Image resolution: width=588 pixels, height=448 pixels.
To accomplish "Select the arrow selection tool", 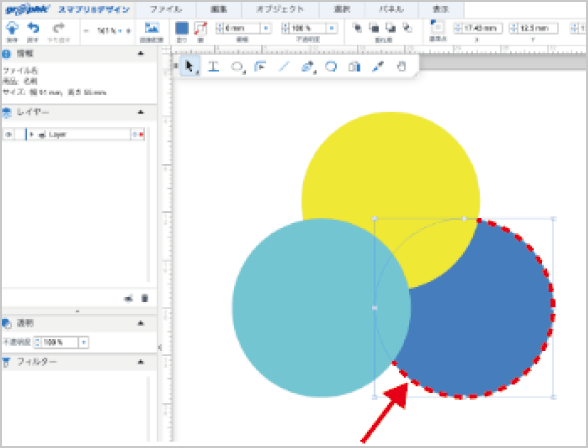I will click(190, 67).
